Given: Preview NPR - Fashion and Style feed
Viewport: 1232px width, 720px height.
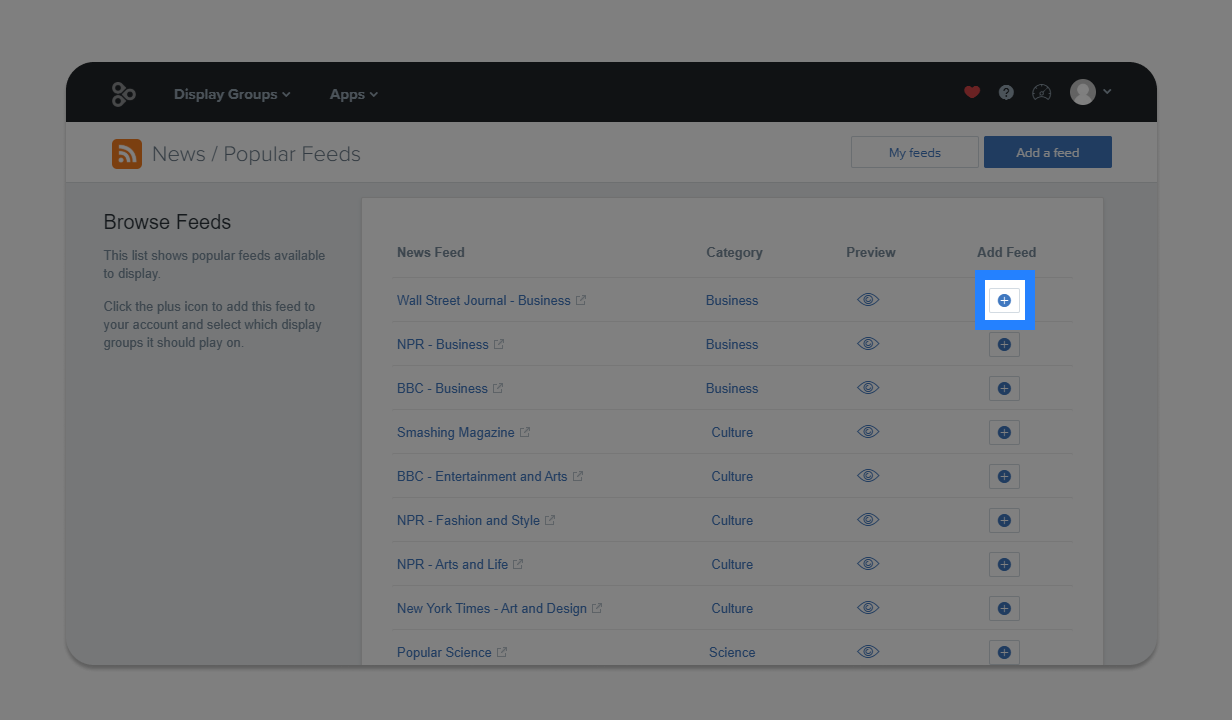Looking at the screenshot, I should tap(868, 519).
